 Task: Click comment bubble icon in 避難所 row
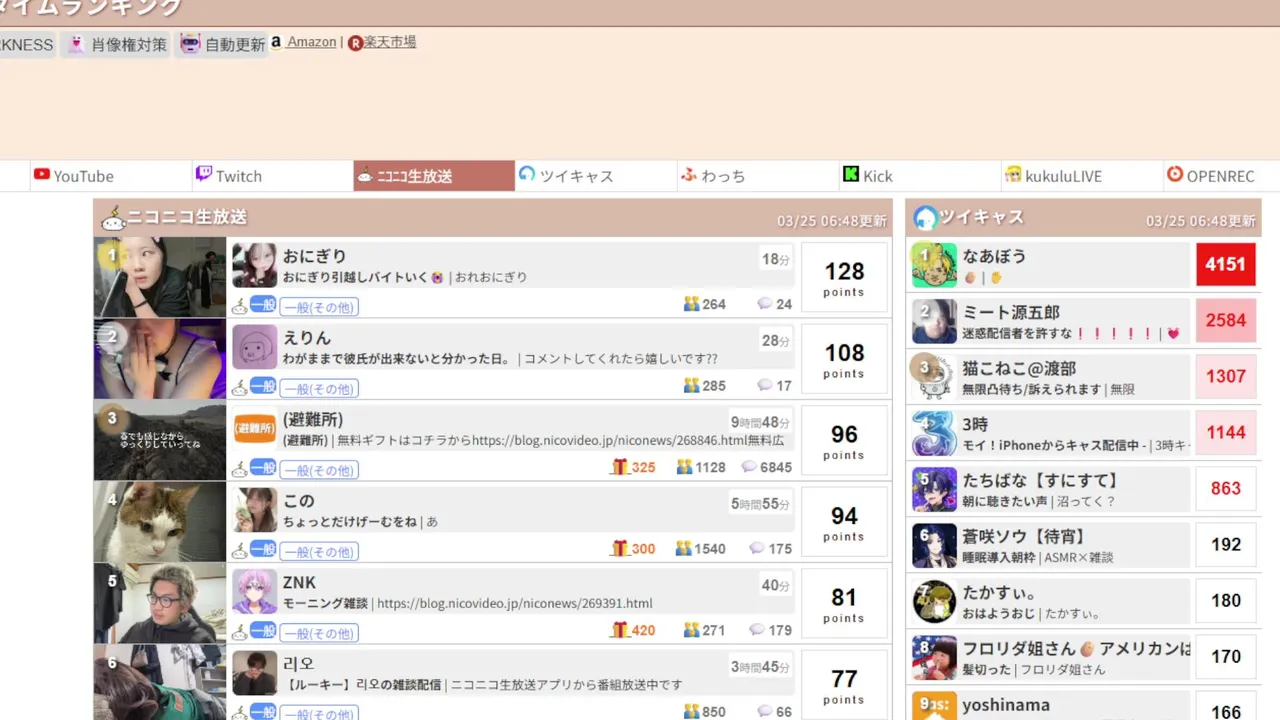749,466
